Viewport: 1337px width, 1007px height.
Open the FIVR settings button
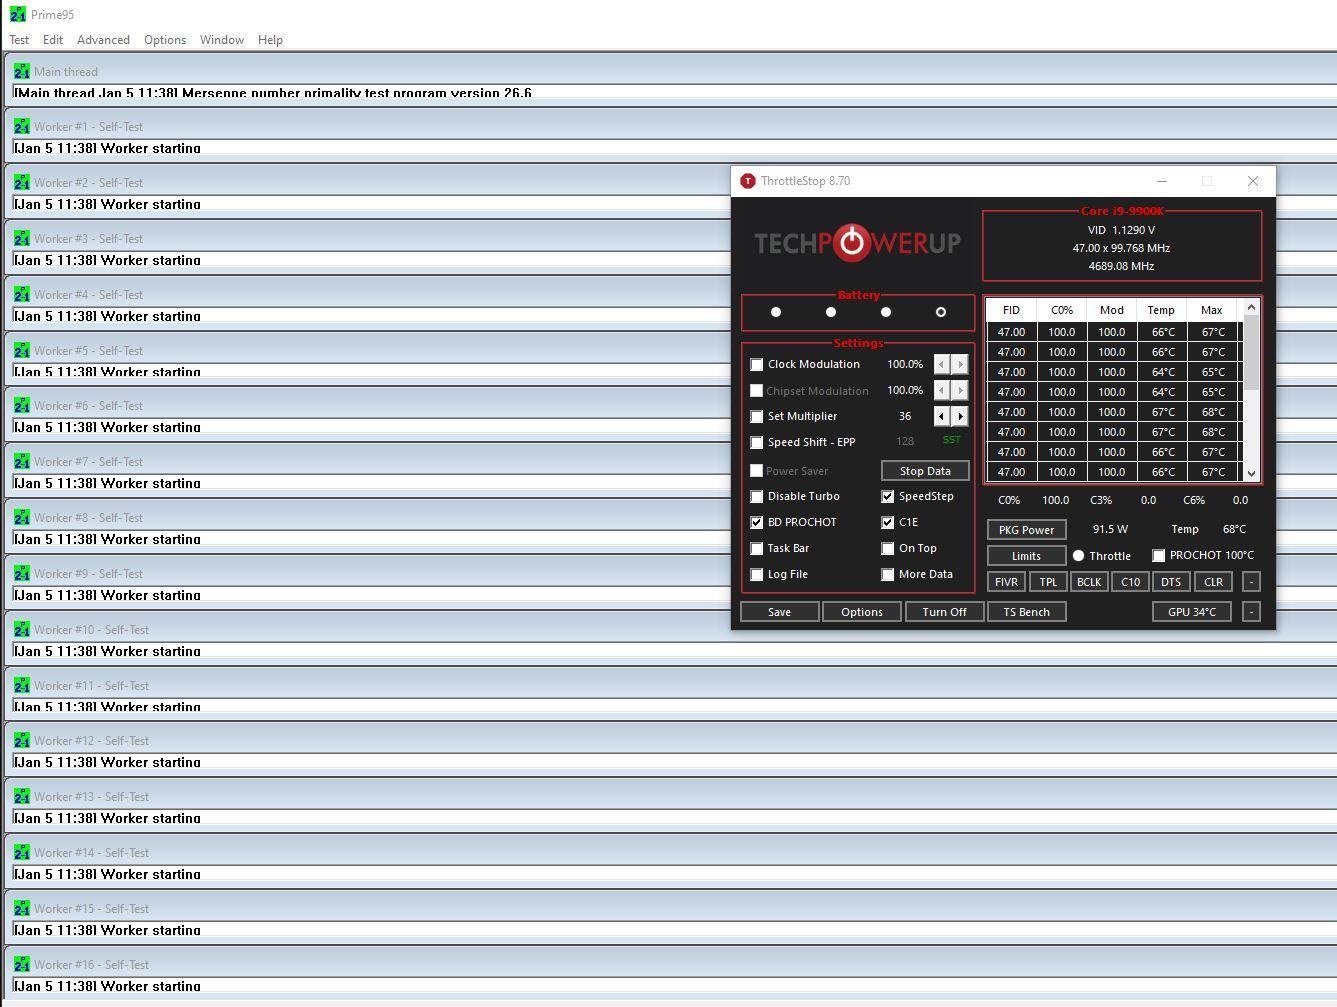[1006, 582]
